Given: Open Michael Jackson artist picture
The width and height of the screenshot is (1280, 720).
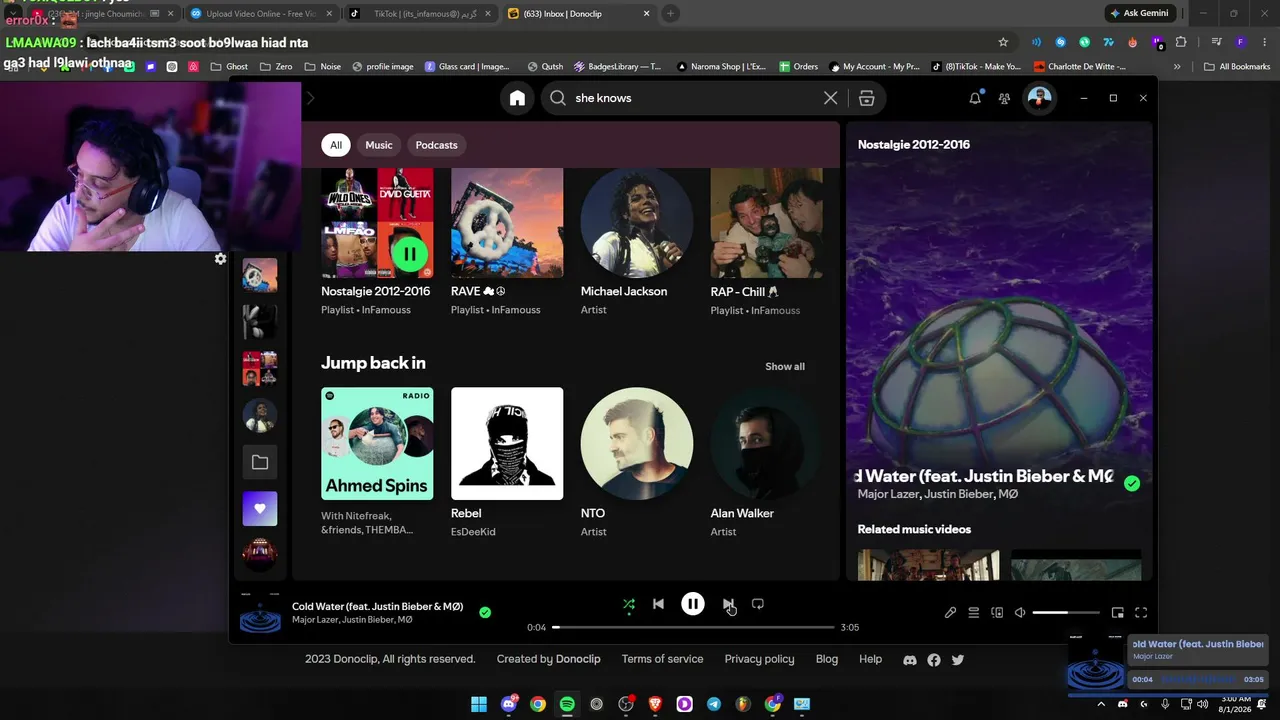Looking at the screenshot, I should click(637, 222).
